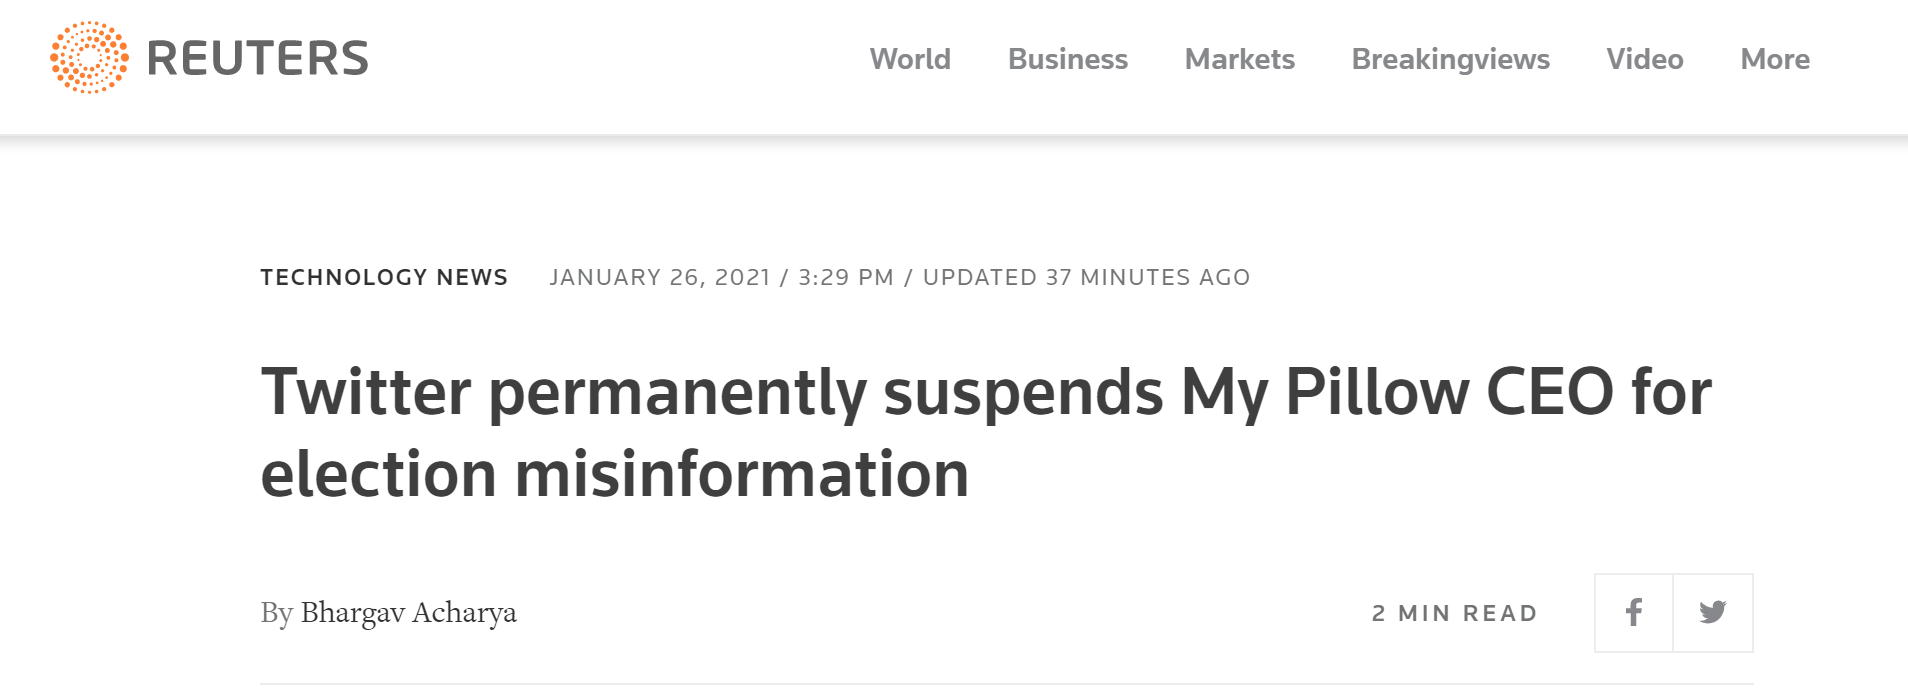Click the orange Reuters dotted circle logo

(x=89, y=58)
